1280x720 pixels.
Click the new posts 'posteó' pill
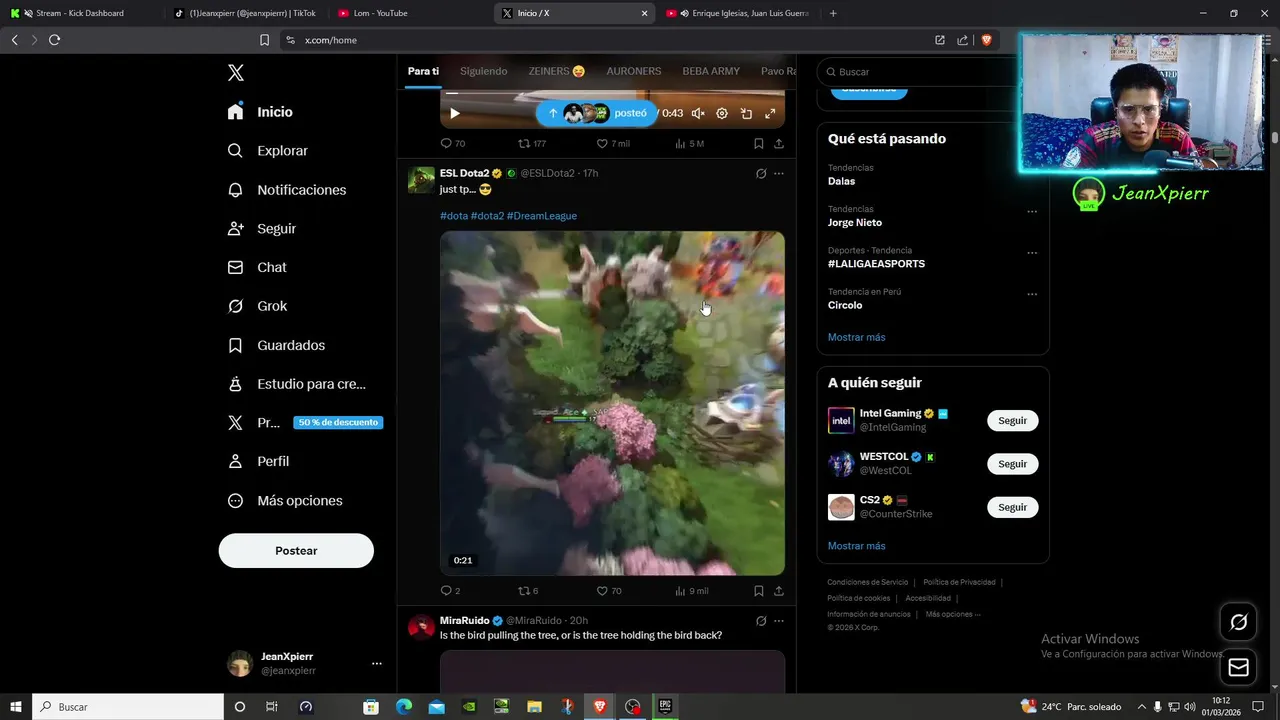pyautogui.click(x=597, y=113)
